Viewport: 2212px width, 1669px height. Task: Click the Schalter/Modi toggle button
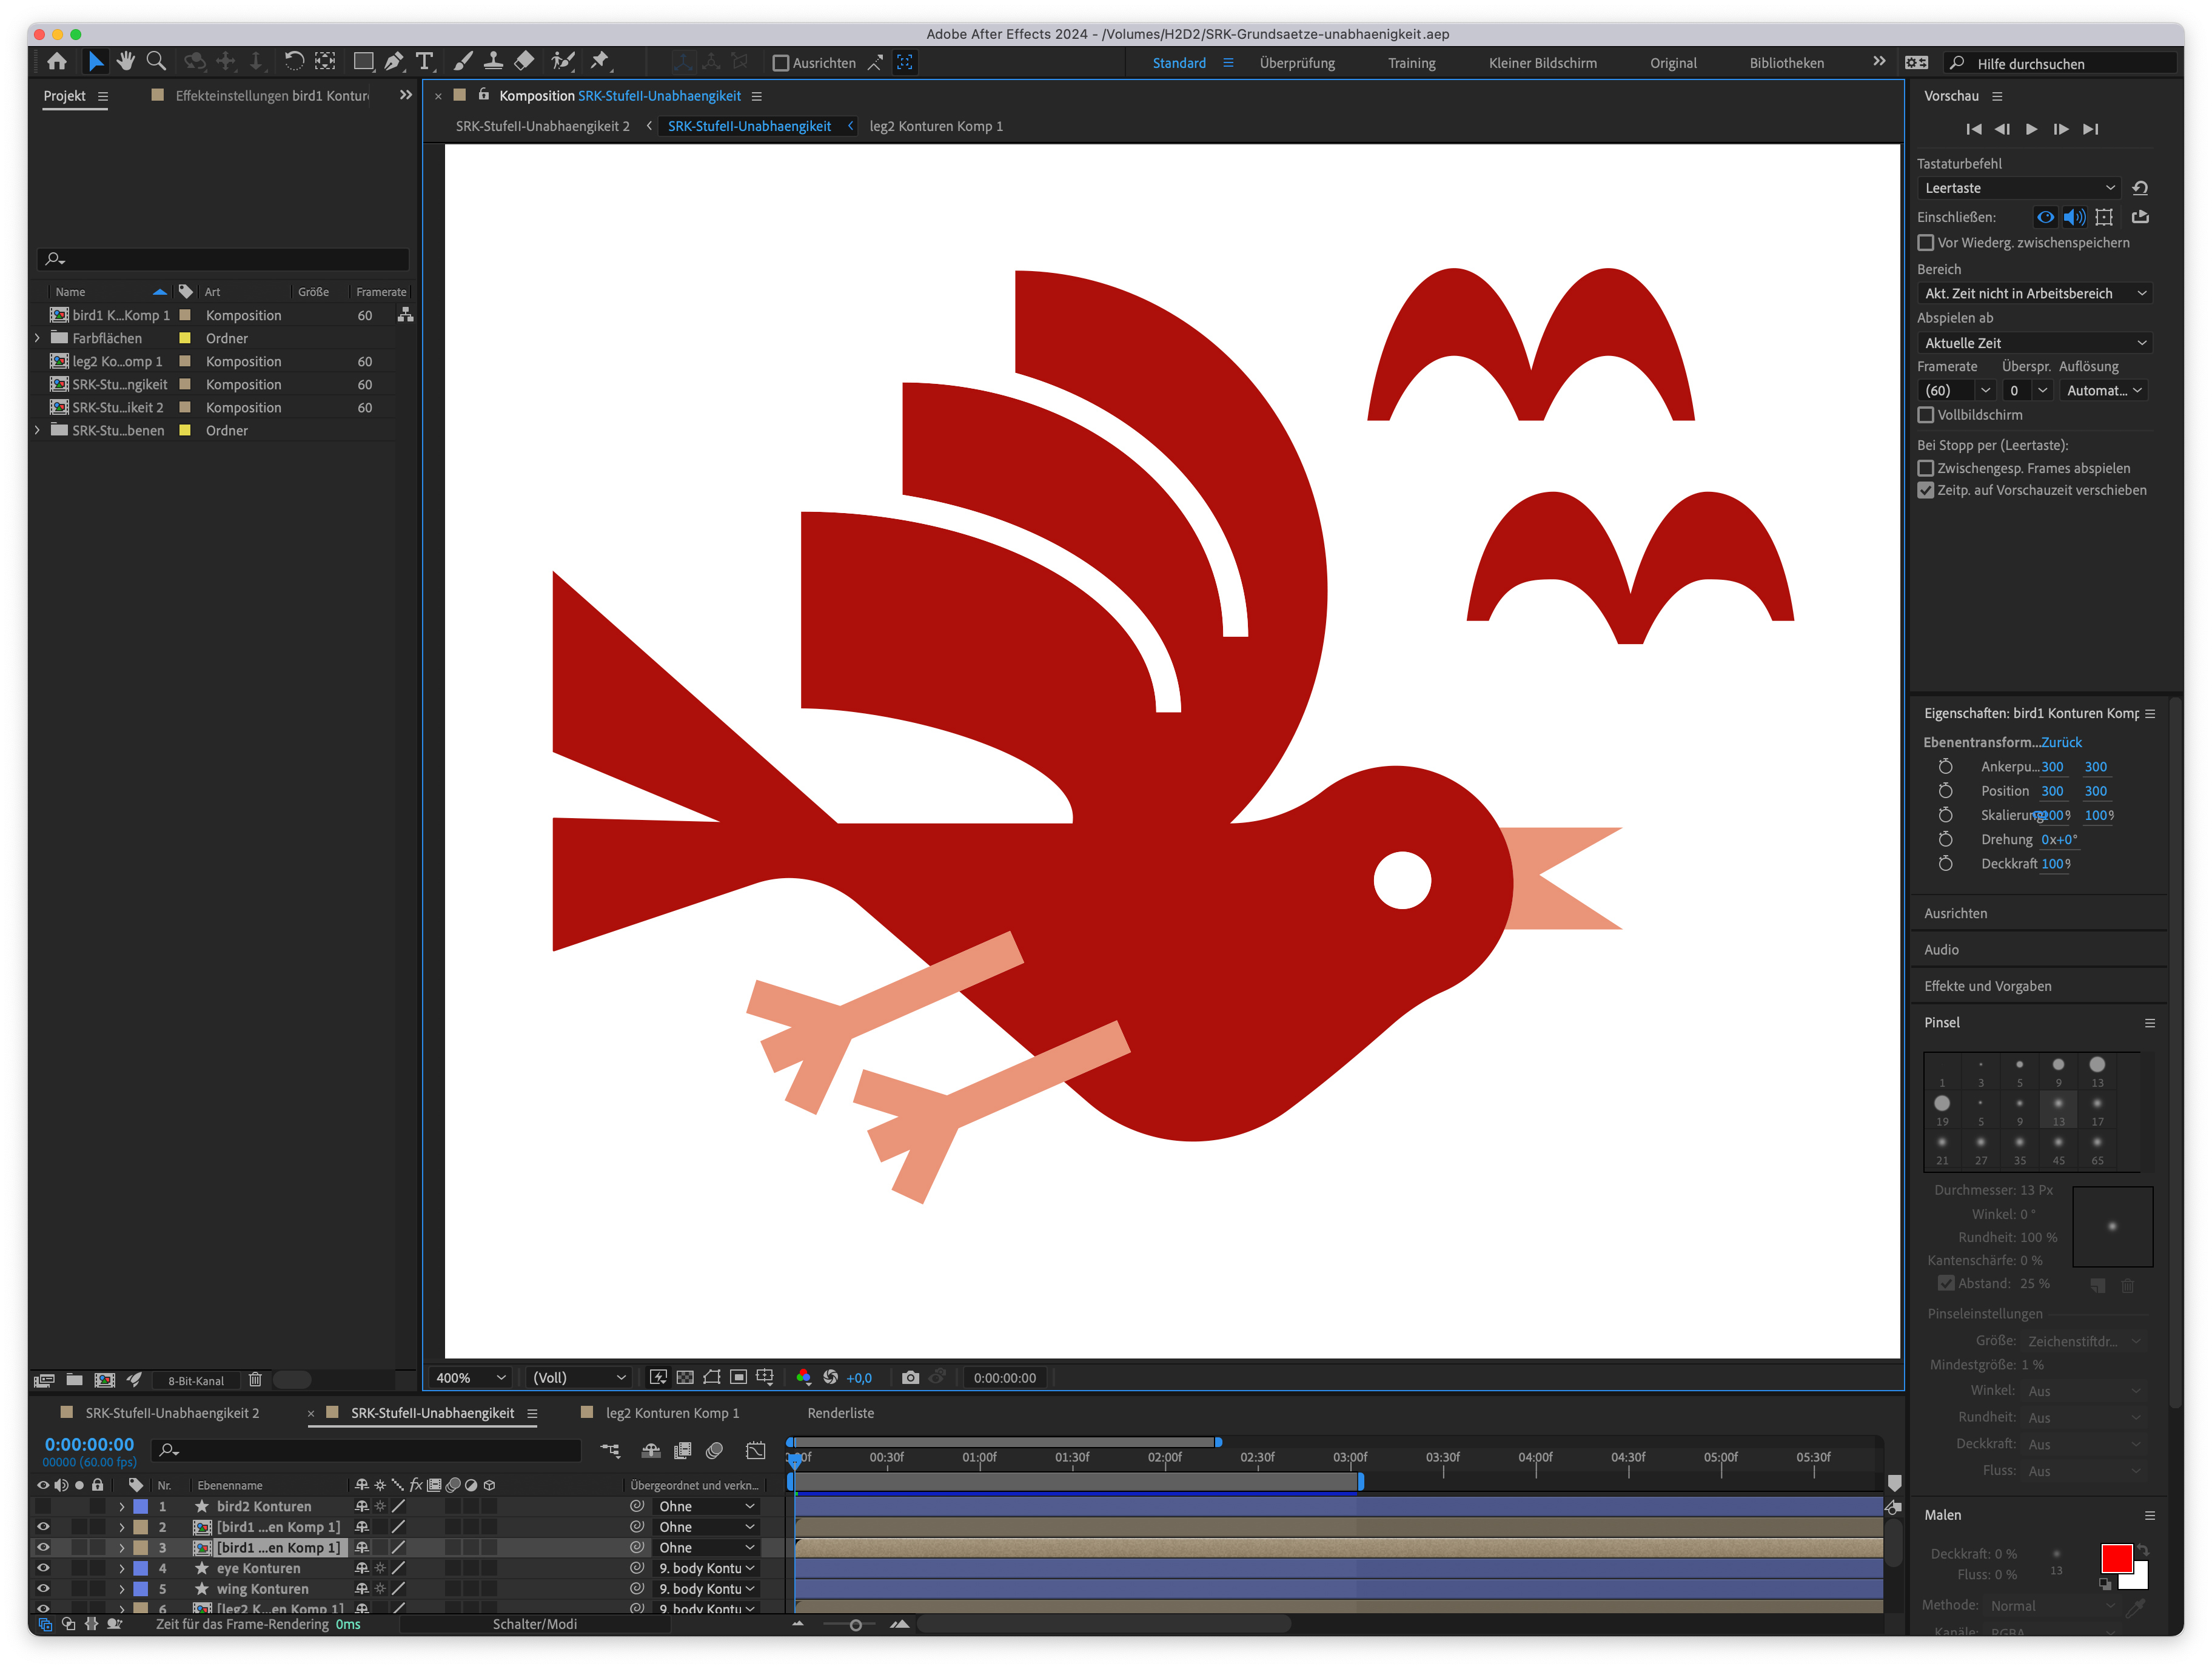[x=534, y=1624]
